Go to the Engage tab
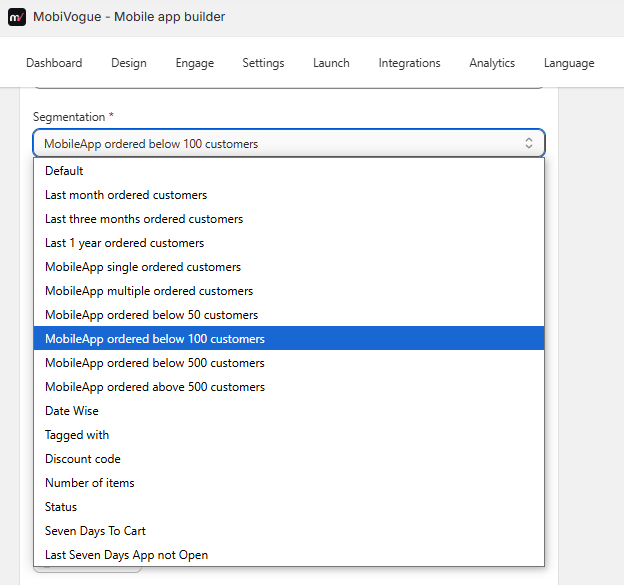The width and height of the screenshot is (624, 585). pos(195,63)
